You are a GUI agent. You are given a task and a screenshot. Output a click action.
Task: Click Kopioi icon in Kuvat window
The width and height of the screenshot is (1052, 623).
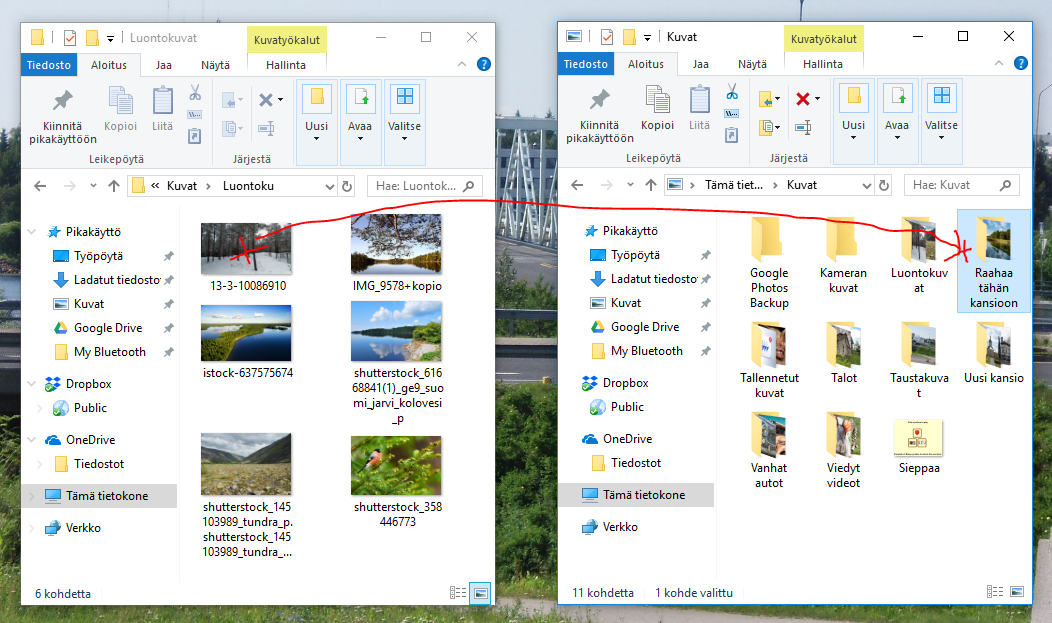click(x=658, y=99)
